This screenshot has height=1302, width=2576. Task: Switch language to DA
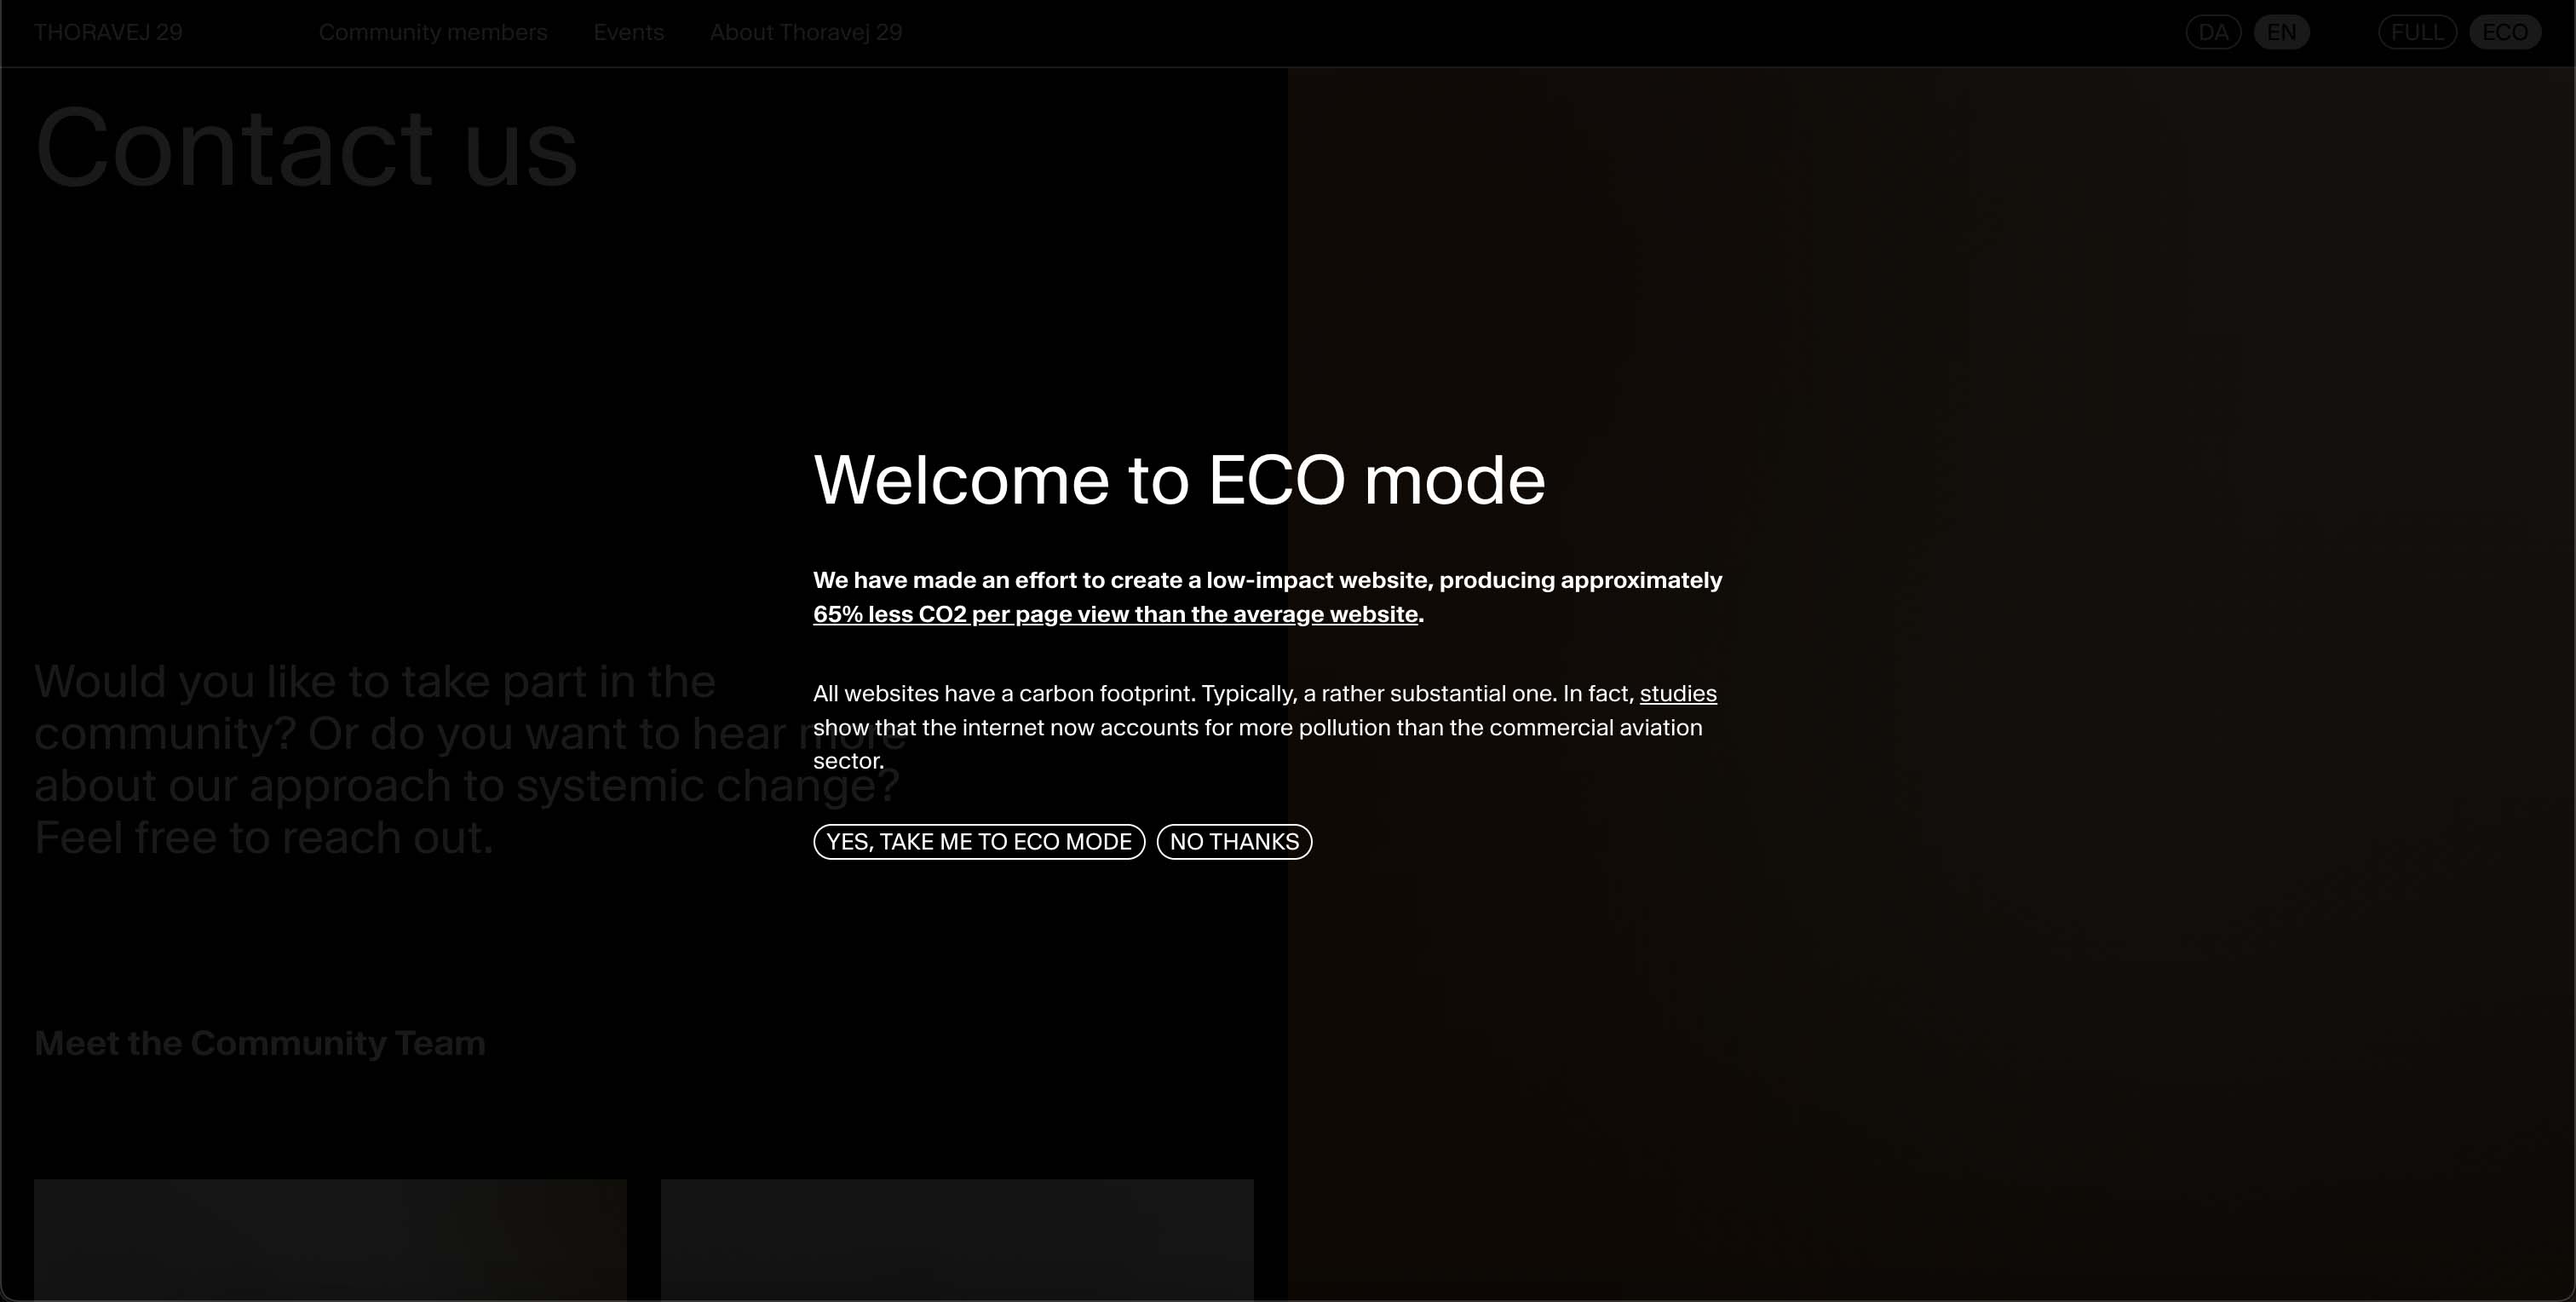point(2212,32)
